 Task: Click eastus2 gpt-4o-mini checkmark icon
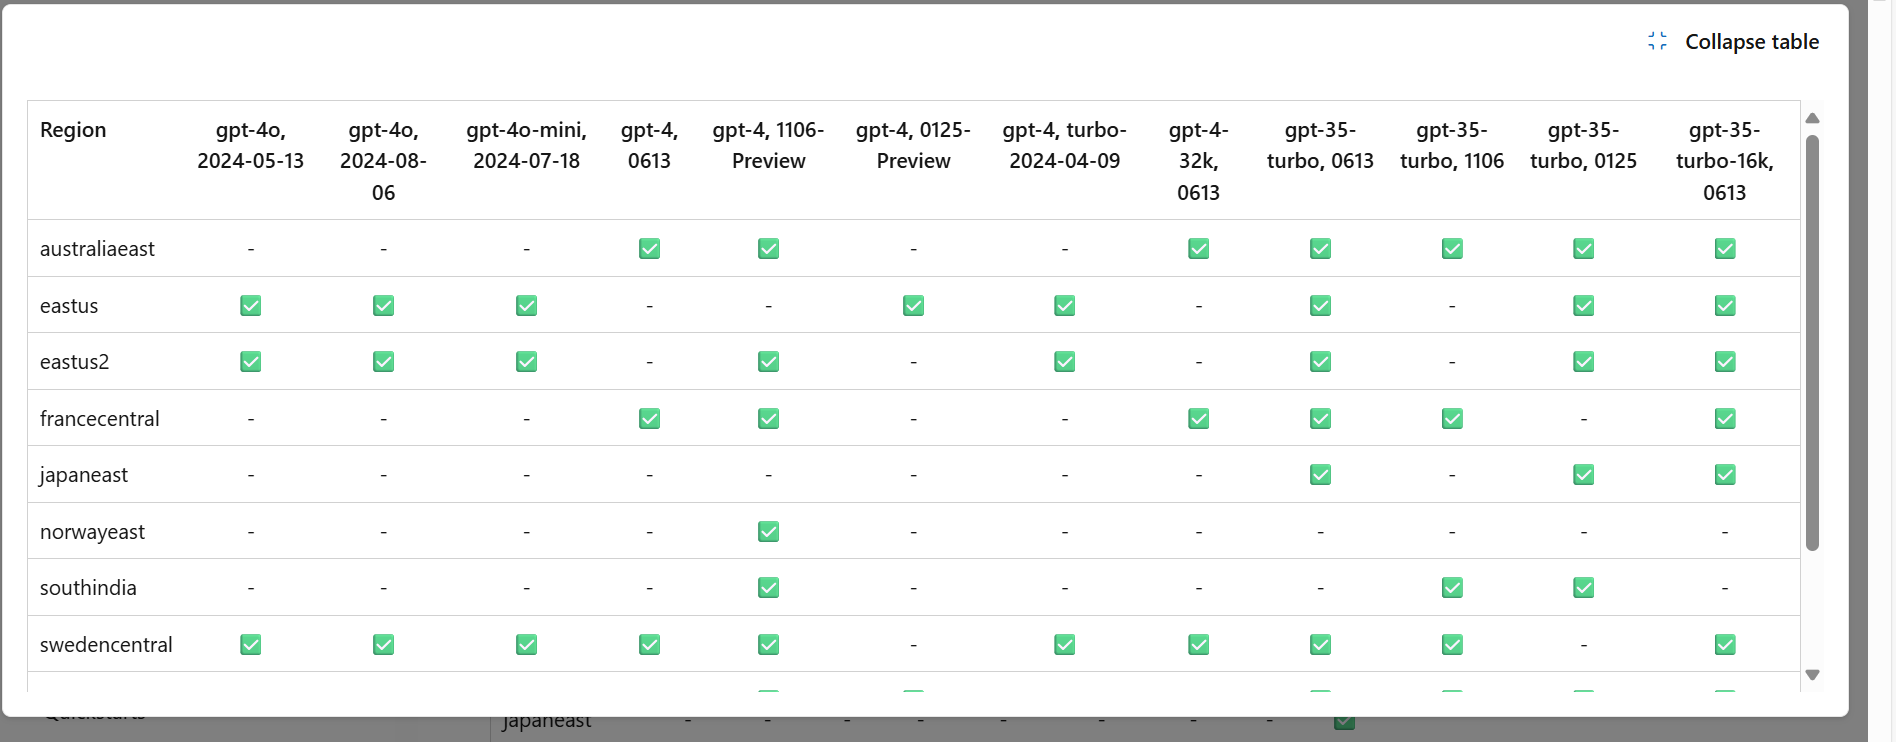(526, 361)
